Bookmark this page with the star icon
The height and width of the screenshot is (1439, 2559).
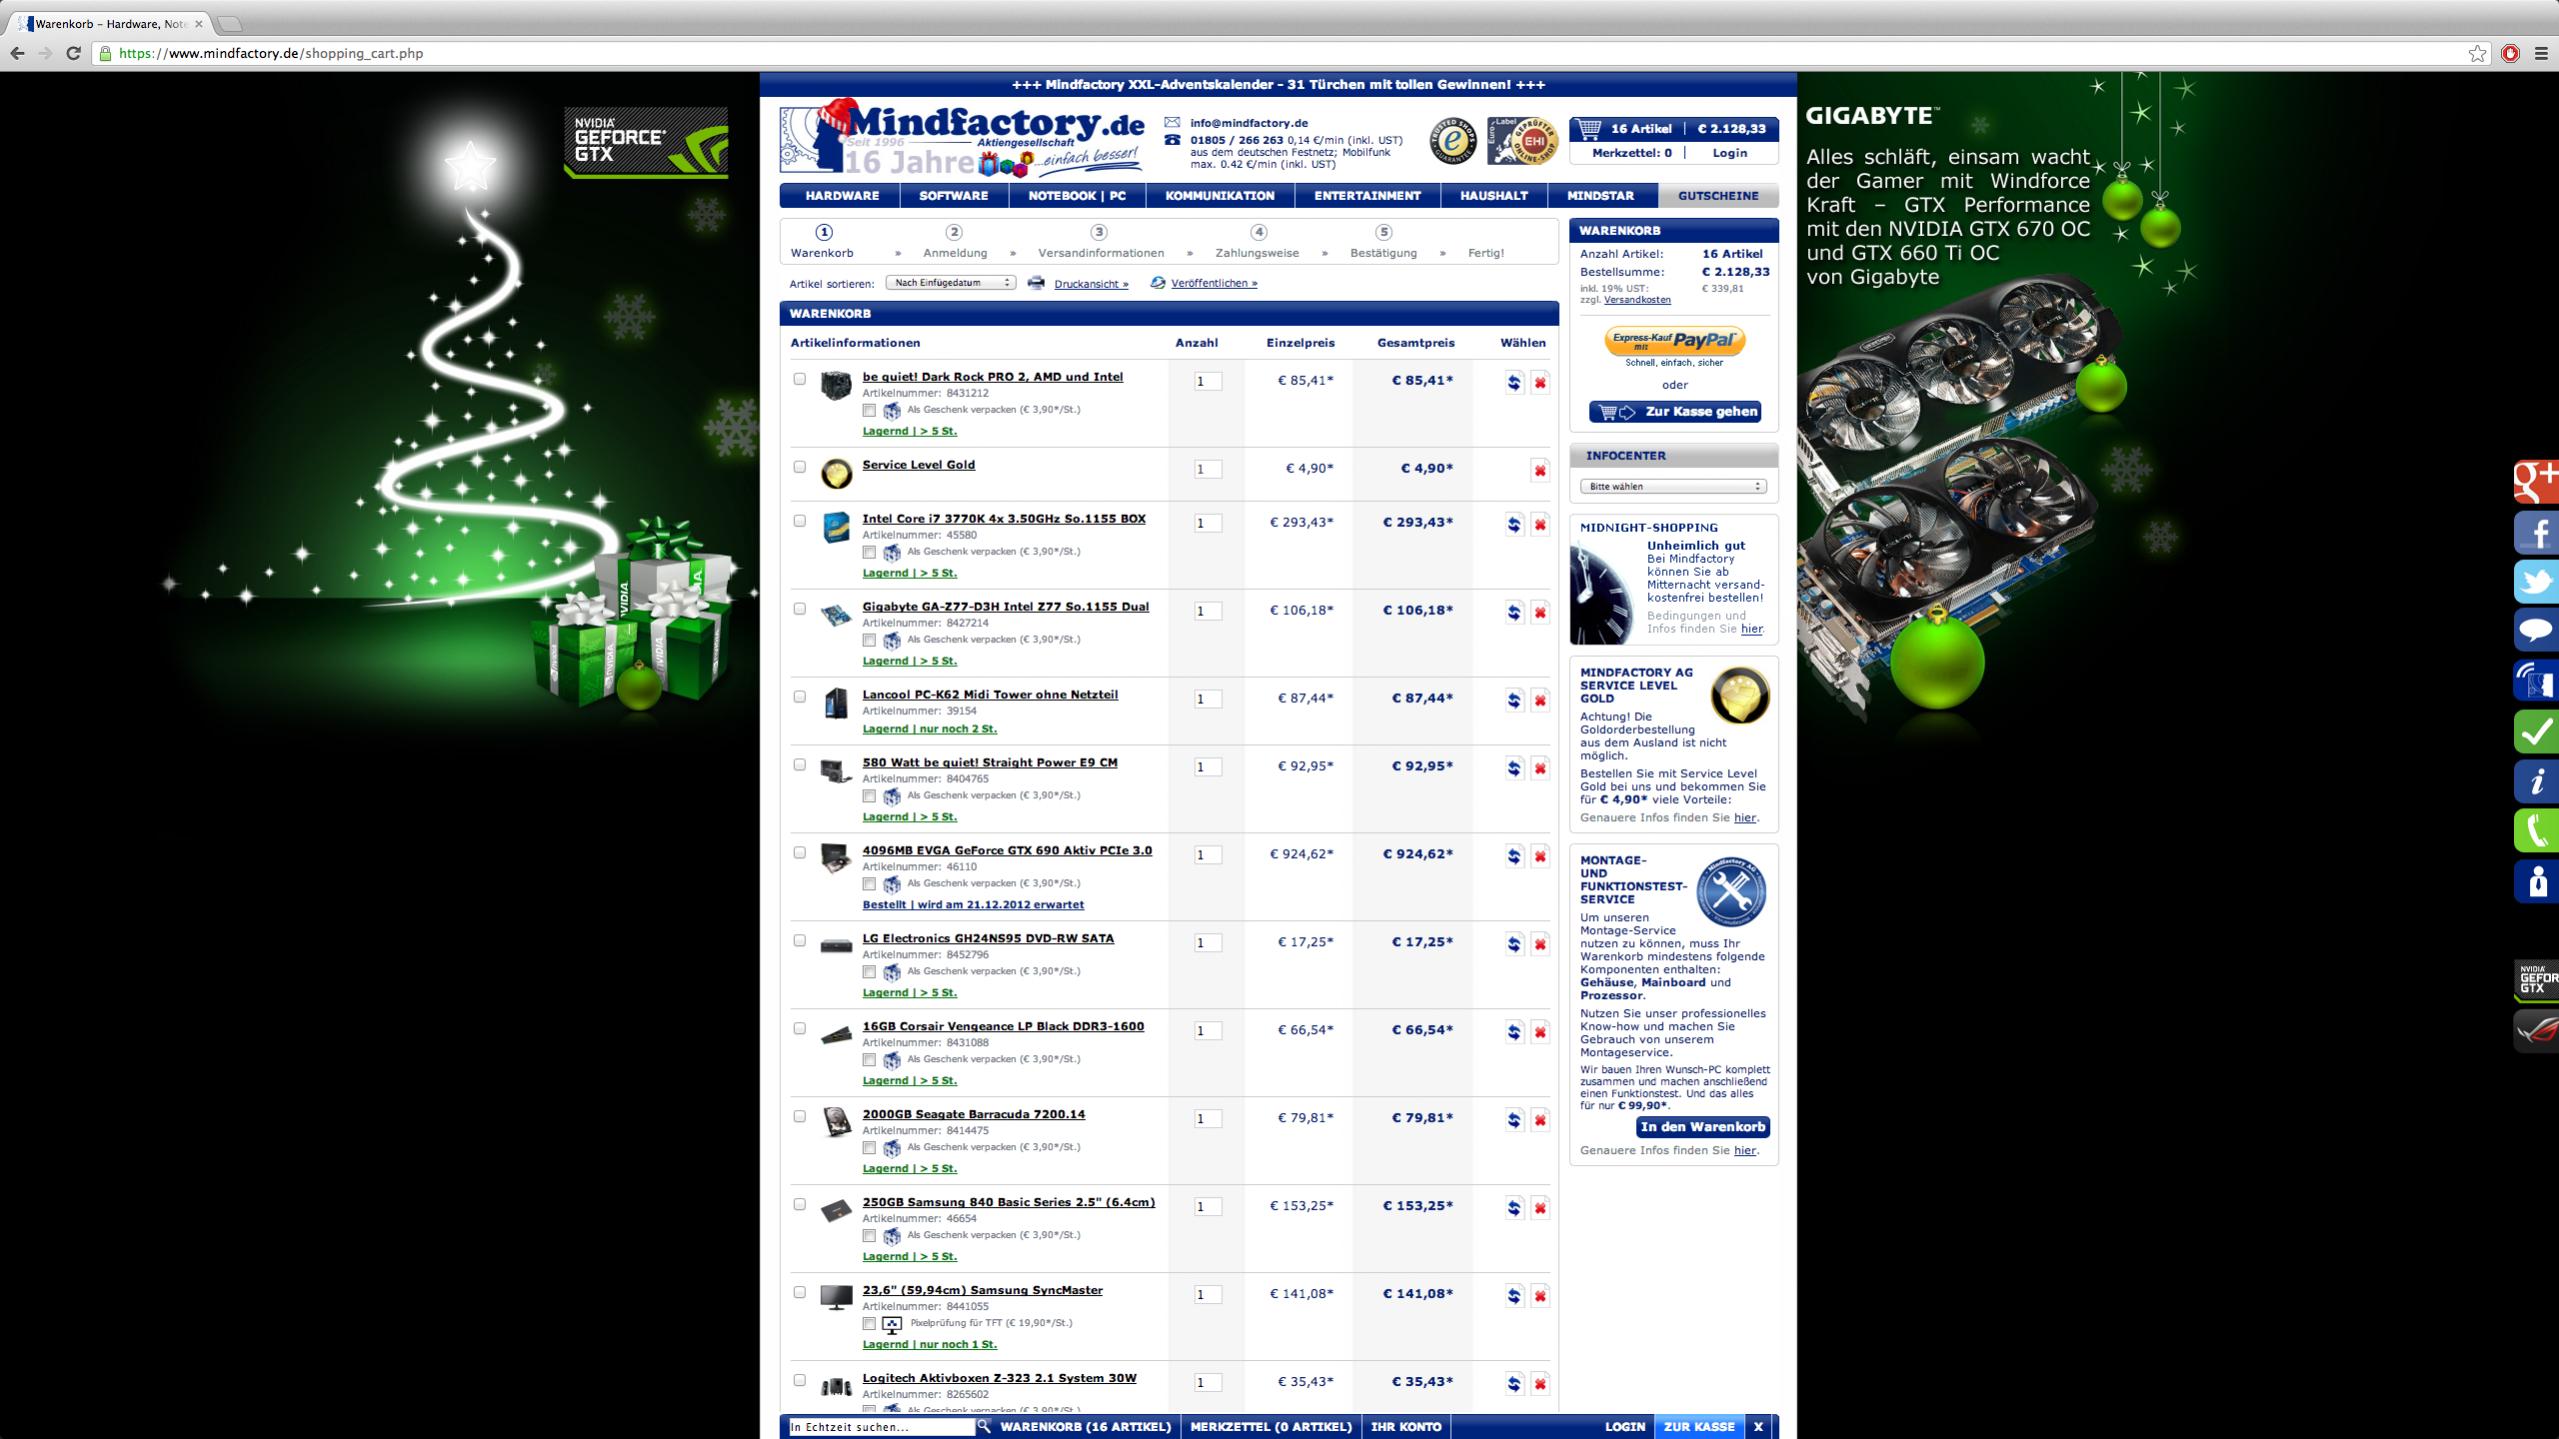click(2477, 54)
